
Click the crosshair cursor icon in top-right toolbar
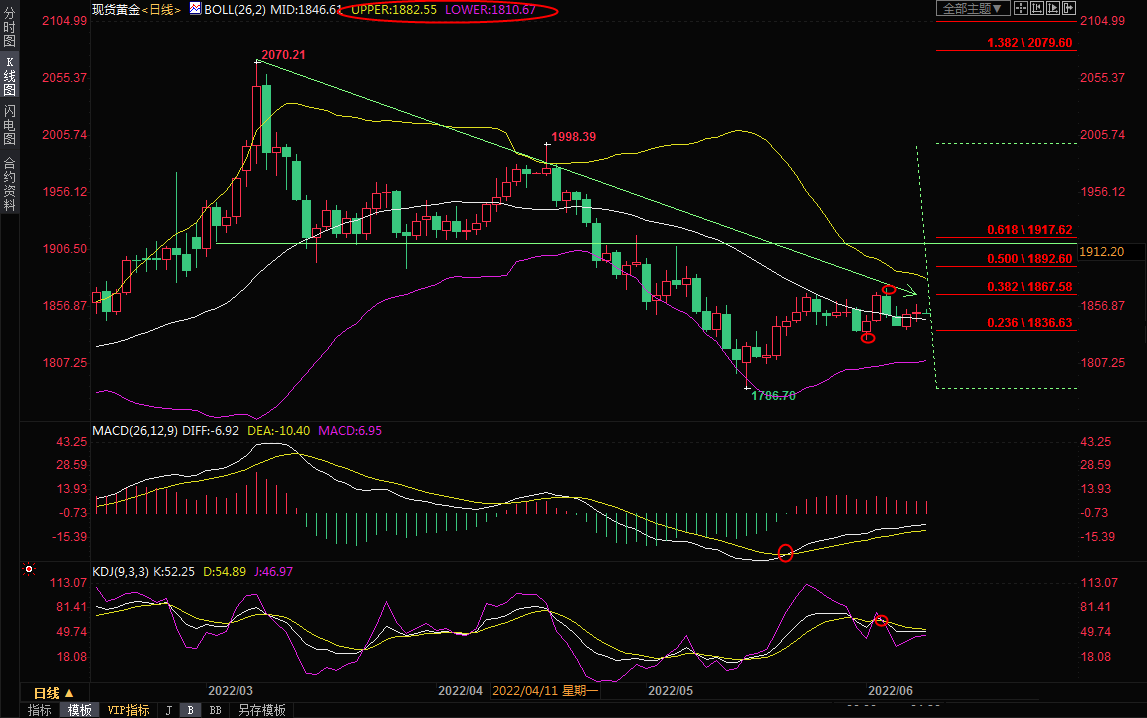(x=1022, y=8)
